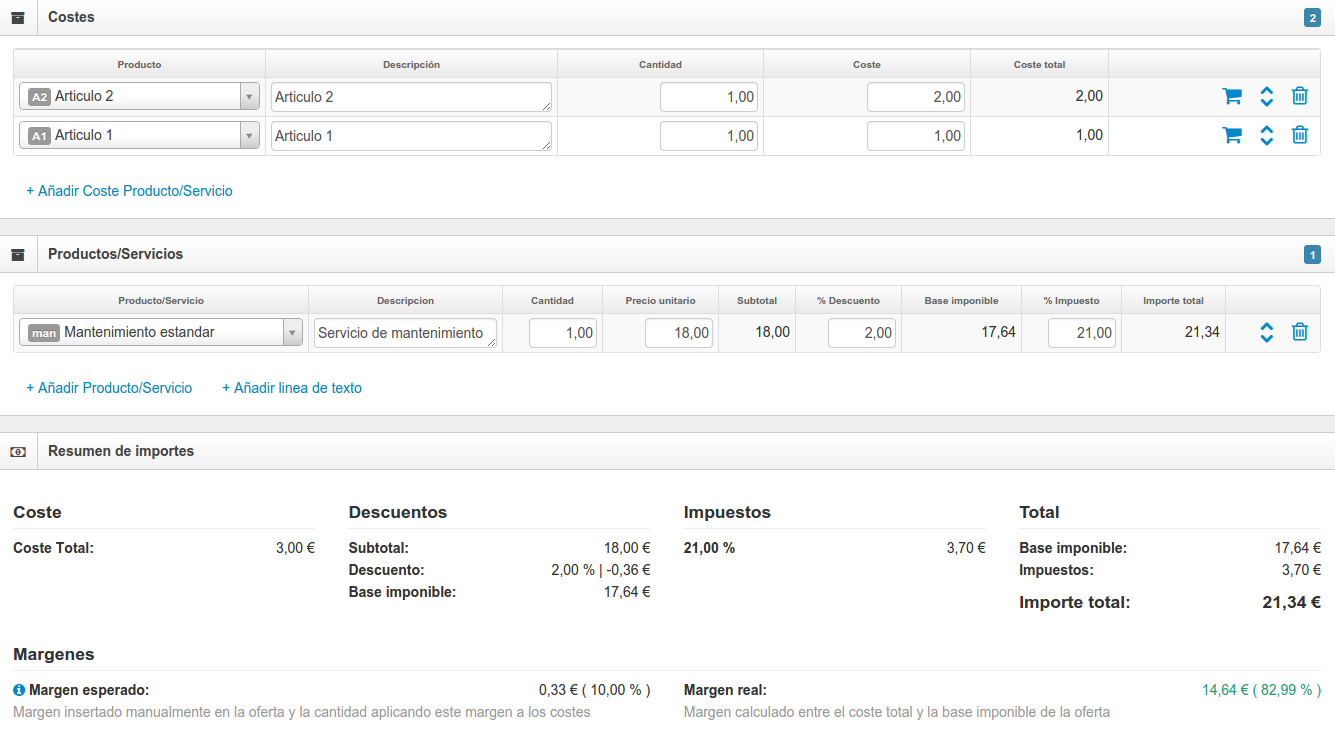Click the Coste field showing 2,00
Image resolution: width=1335 pixels, height=734 pixels.
tap(916, 96)
